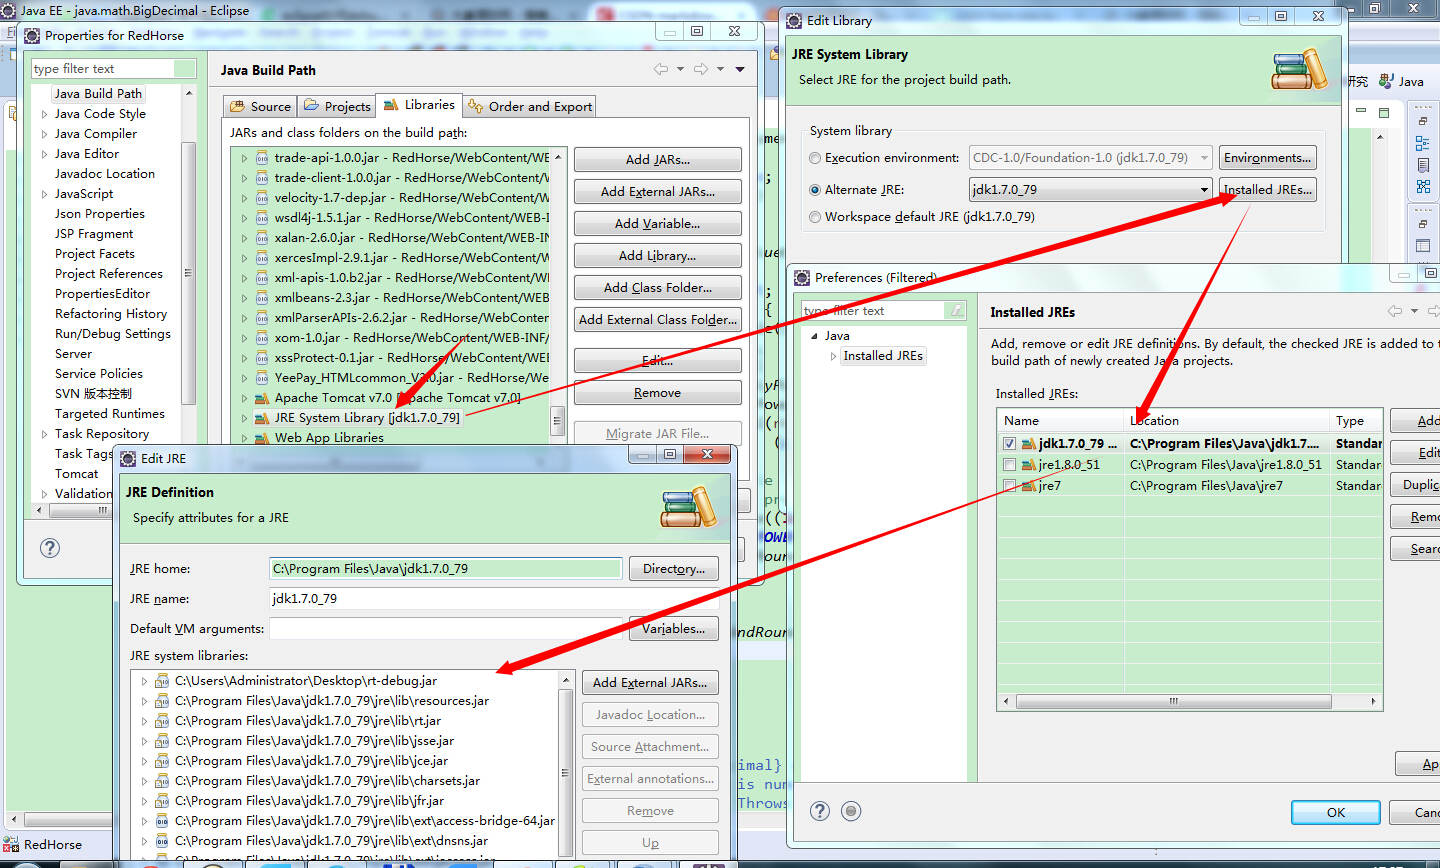The height and width of the screenshot is (868, 1440).
Task: Click the back arrow in Installed JREs header
Action: (1395, 311)
